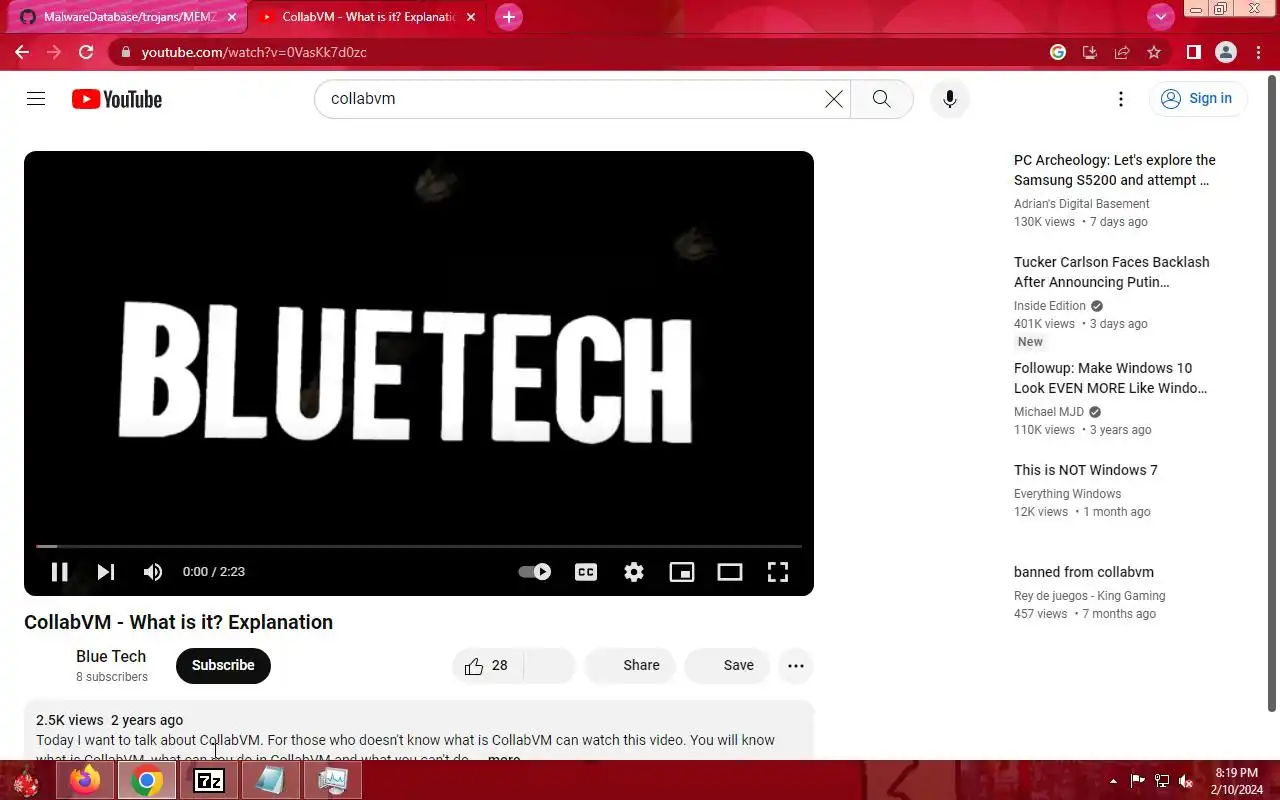Subscribe to Blue Tech channel
The height and width of the screenshot is (800, 1280).
[x=223, y=666]
